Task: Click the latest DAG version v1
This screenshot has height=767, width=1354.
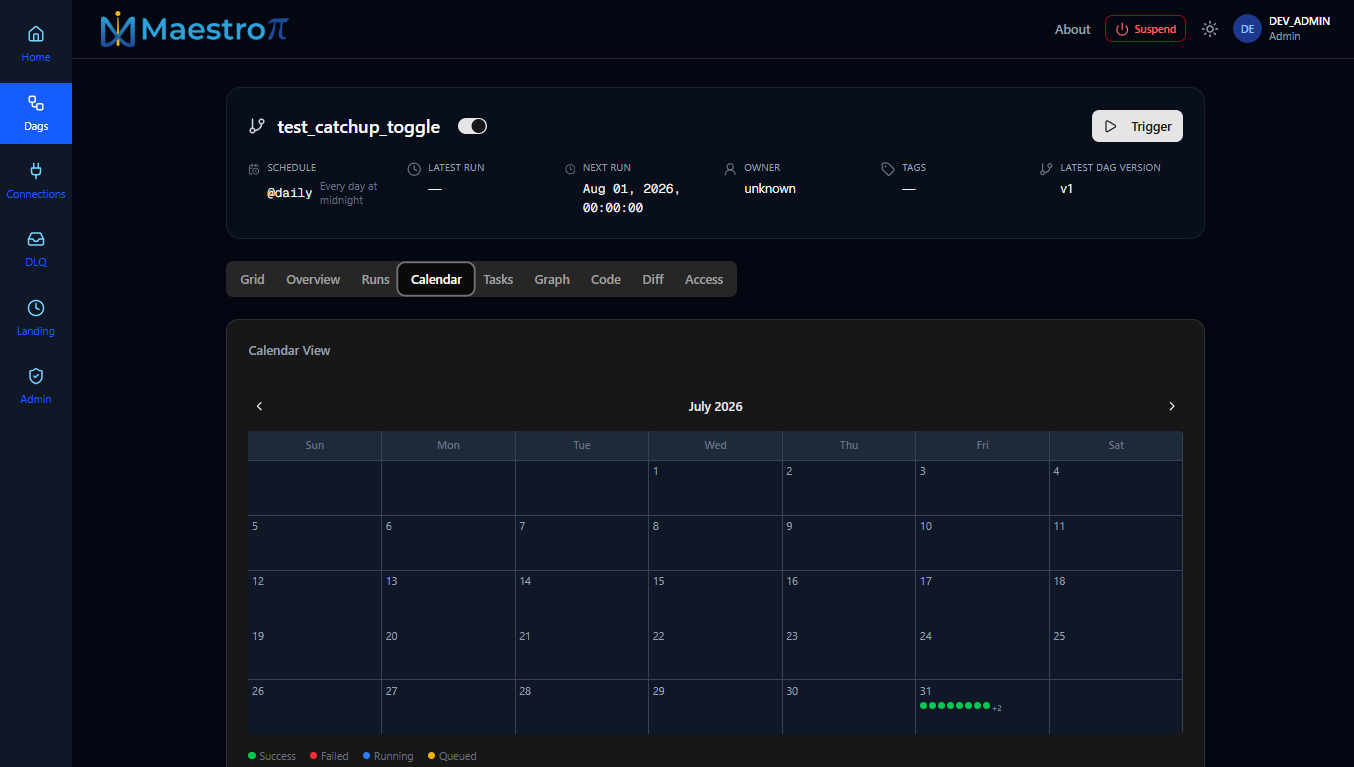Action: coord(1067,188)
